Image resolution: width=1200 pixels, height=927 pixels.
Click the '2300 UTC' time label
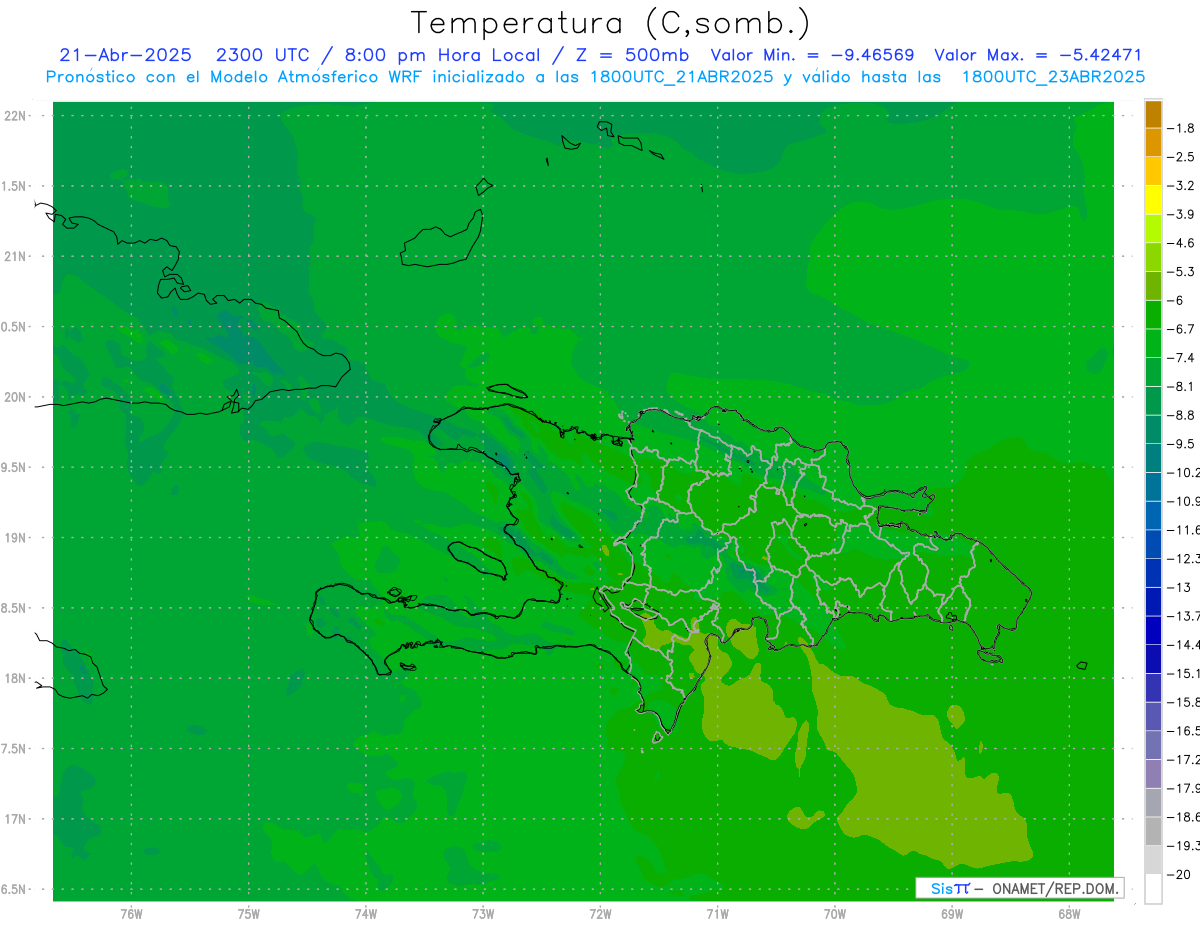click(263, 55)
